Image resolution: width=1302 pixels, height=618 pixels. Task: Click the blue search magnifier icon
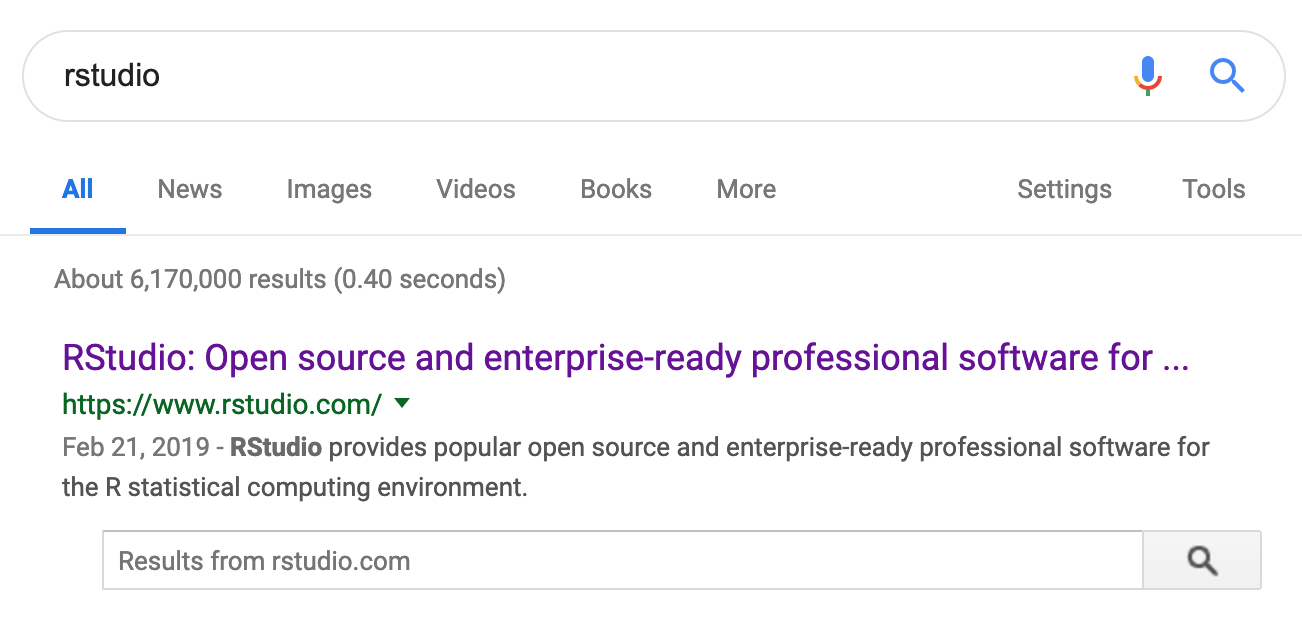pos(1226,75)
